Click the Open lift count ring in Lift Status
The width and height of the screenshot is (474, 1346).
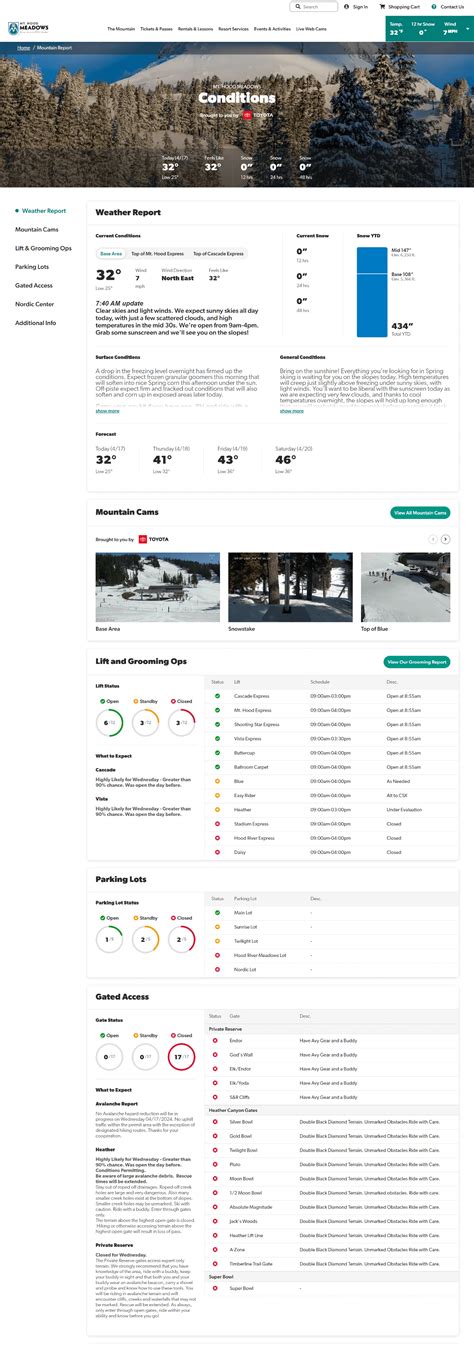click(x=110, y=722)
